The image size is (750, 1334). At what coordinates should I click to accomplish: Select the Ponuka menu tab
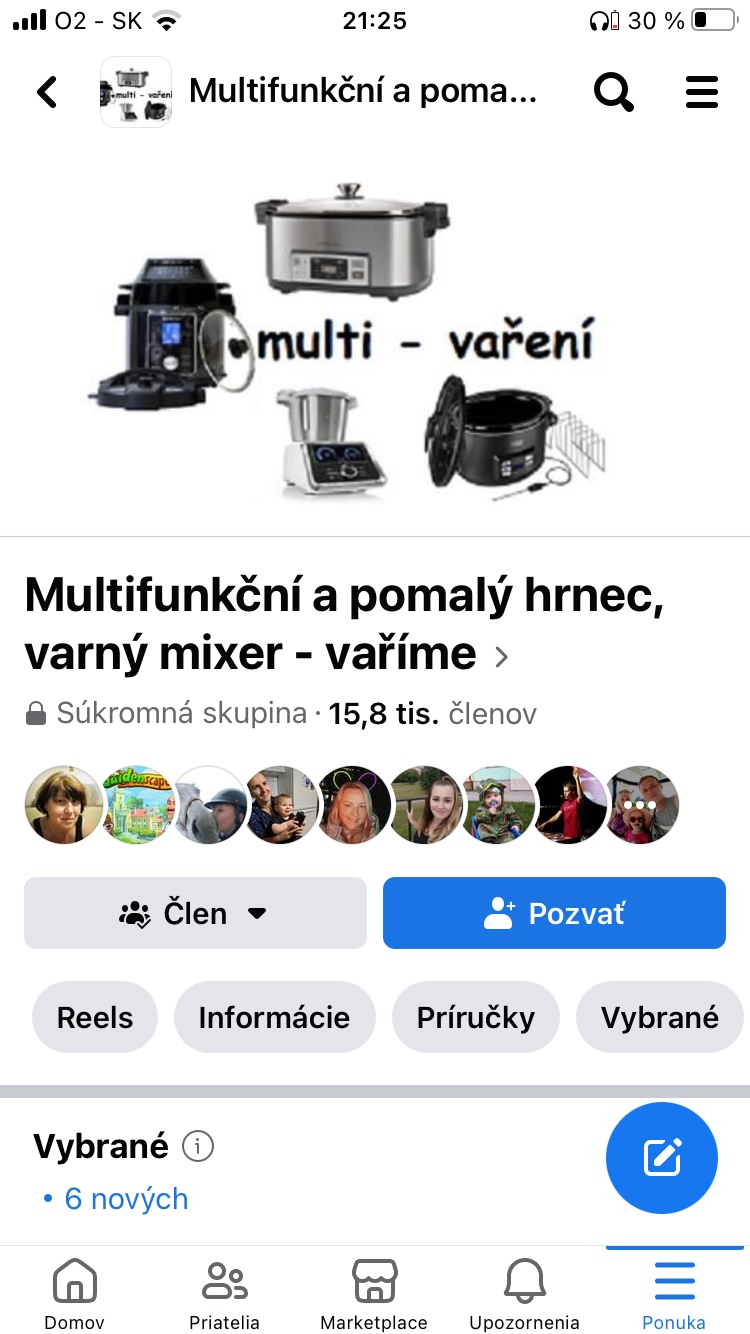674,1294
